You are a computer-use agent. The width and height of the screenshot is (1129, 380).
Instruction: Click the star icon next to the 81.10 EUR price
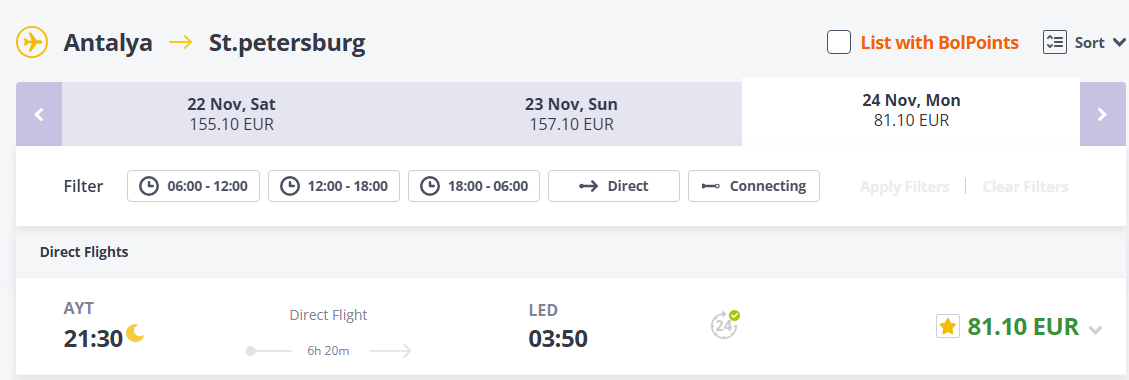click(948, 327)
